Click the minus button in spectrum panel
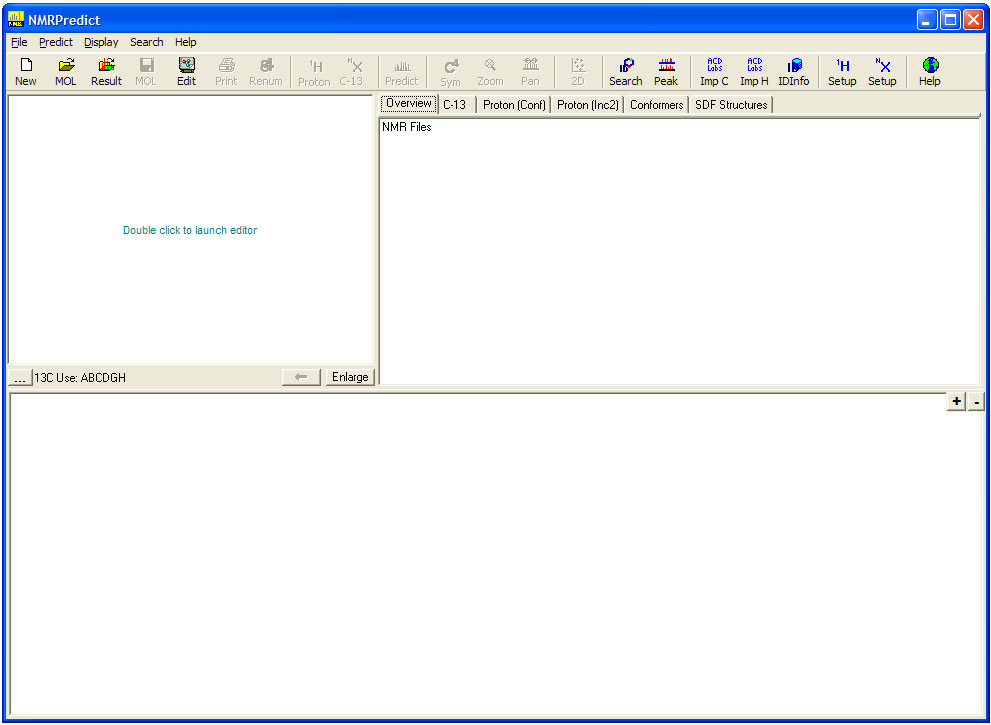Image resolution: width=991 pixels, height=725 pixels. pyautogui.click(x=976, y=401)
